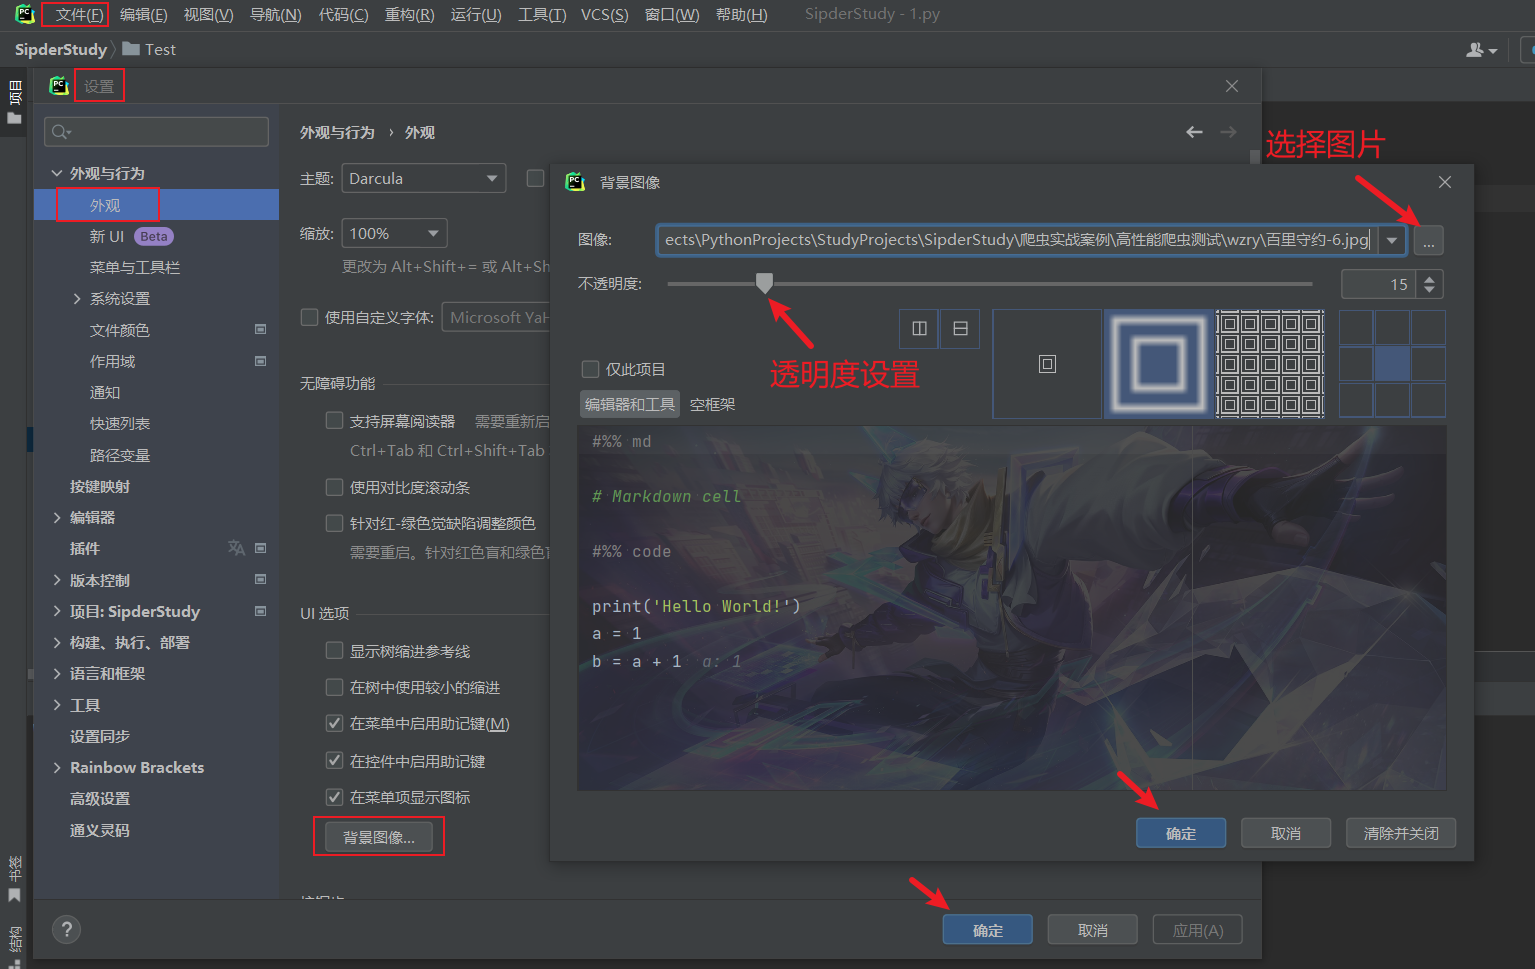Open the 100% zoom dropdown
The image size is (1535, 969).
(394, 233)
